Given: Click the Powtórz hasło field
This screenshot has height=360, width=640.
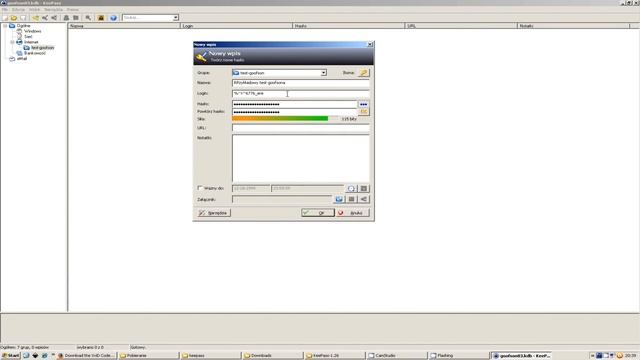Looking at the screenshot, I should (x=295, y=111).
